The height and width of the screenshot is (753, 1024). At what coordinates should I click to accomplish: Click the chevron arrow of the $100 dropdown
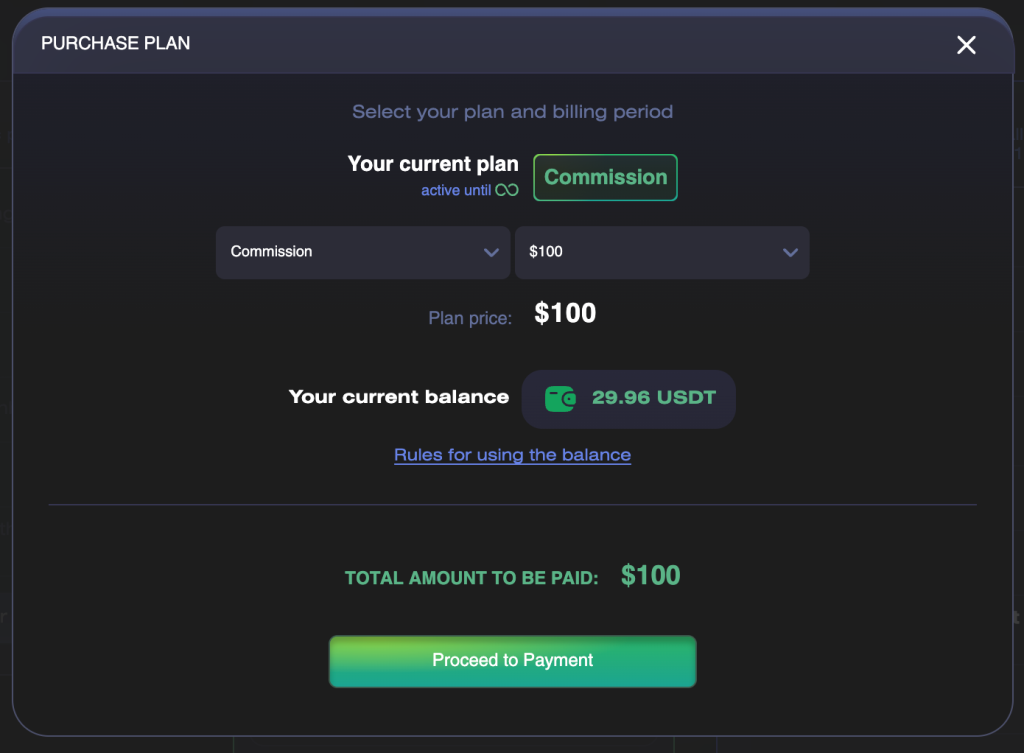click(790, 252)
